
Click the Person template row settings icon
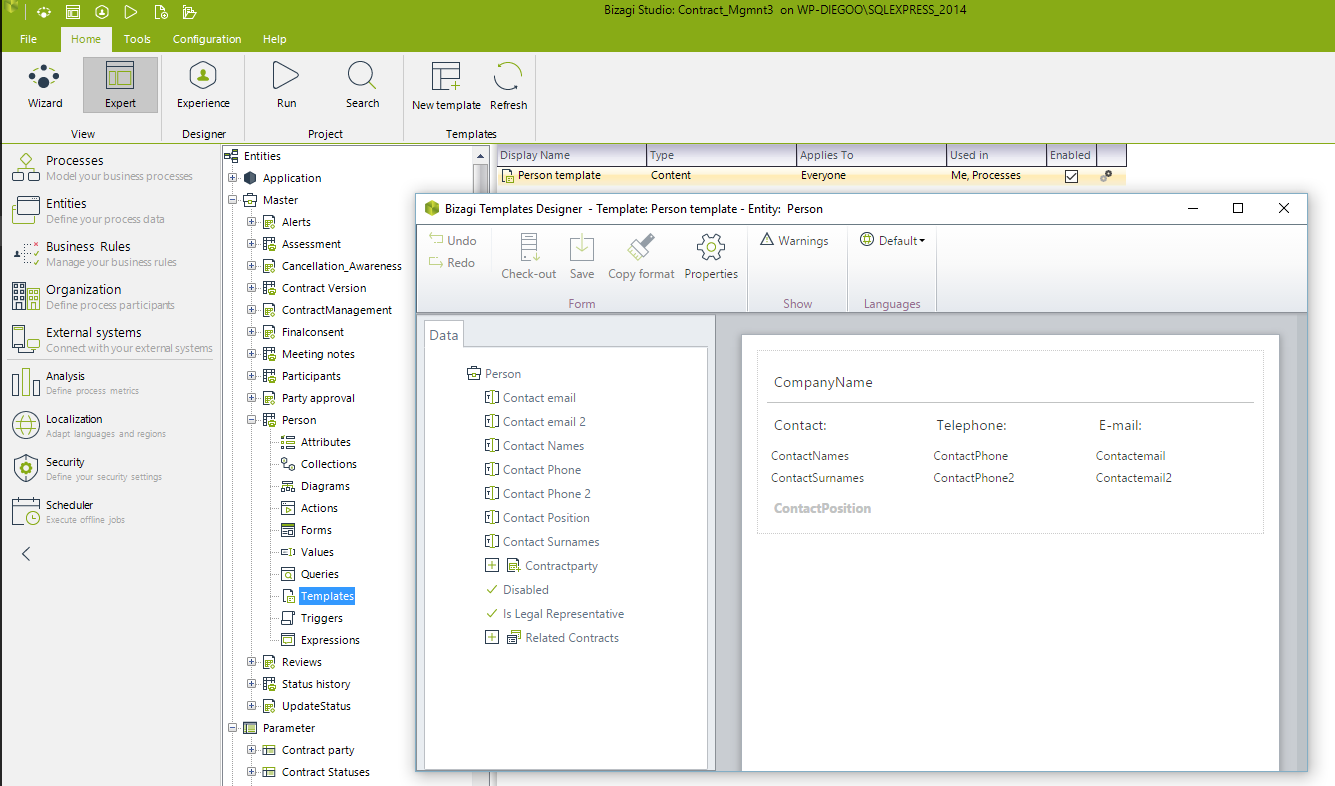[1106, 175]
